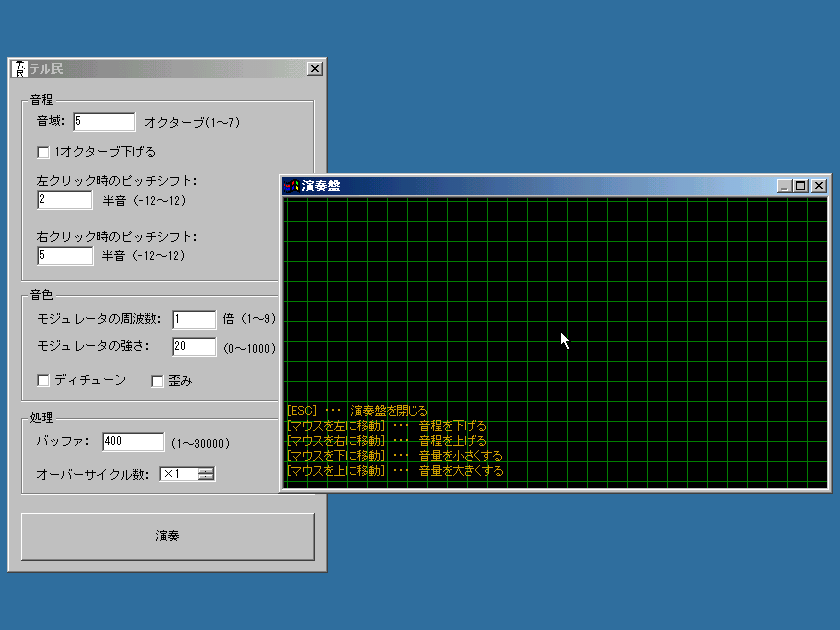Toggle the ディチューン checkbox
The image size is (840, 630).
(x=43, y=380)
